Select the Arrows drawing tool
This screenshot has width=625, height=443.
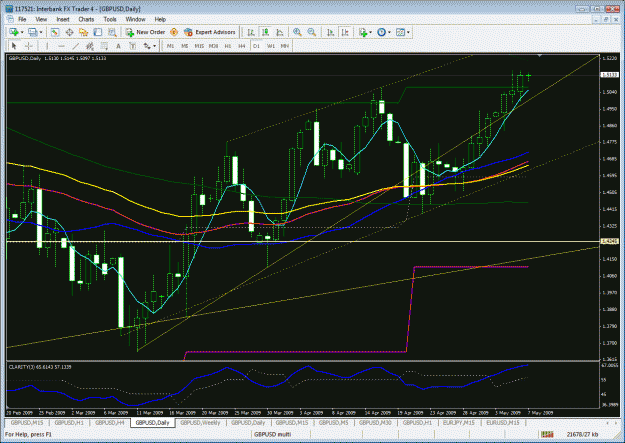(x=147, y=46)
